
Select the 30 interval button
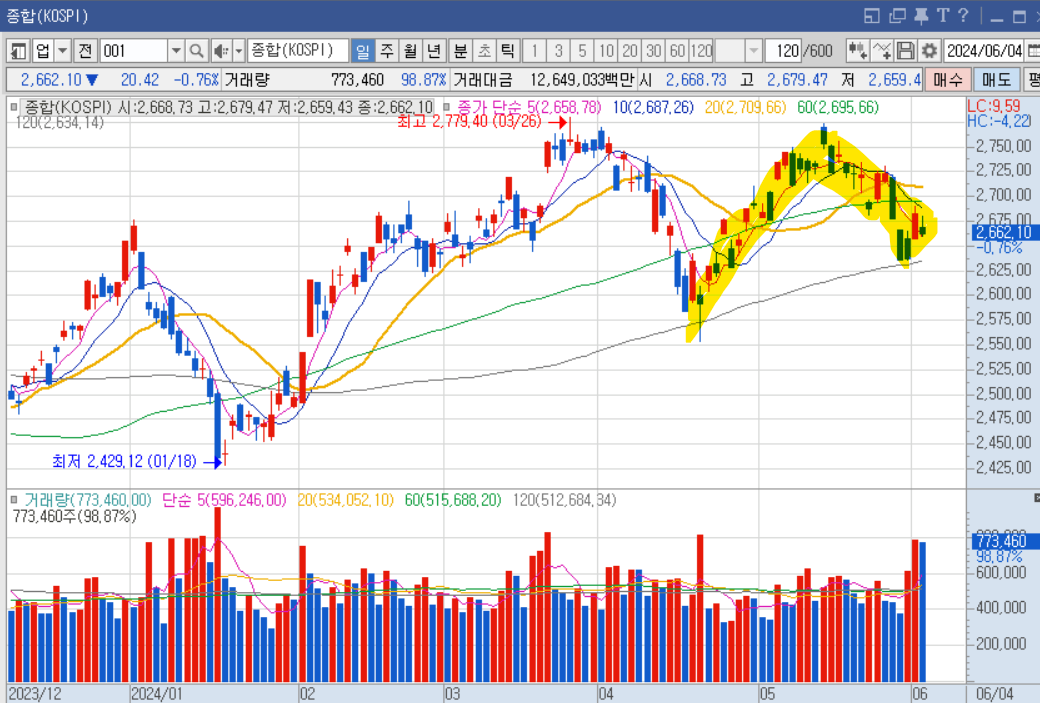[654, 50]
